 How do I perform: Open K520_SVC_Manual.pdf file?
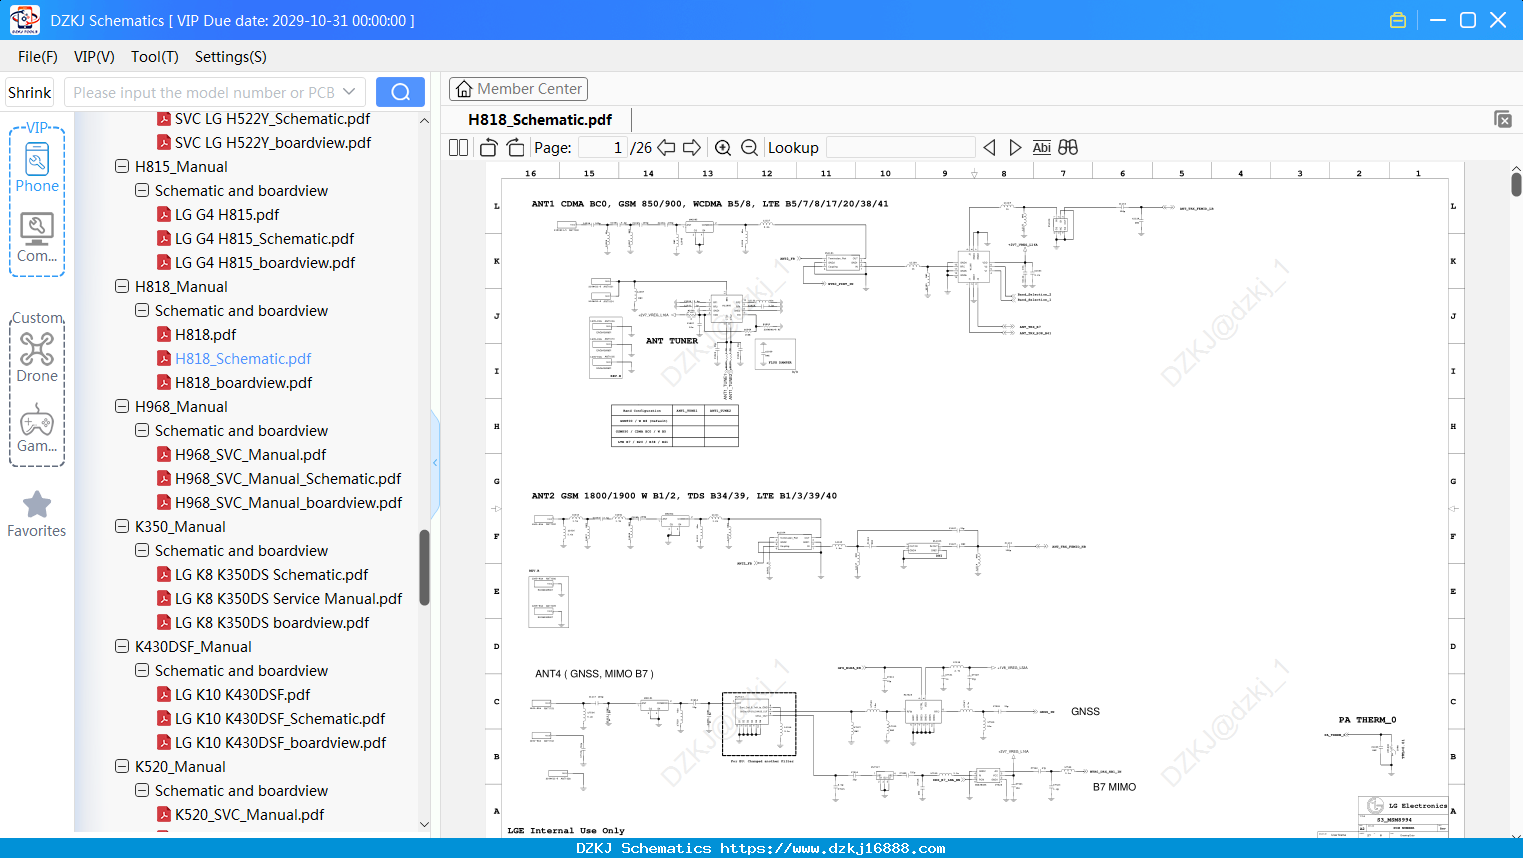pos(250,814)
